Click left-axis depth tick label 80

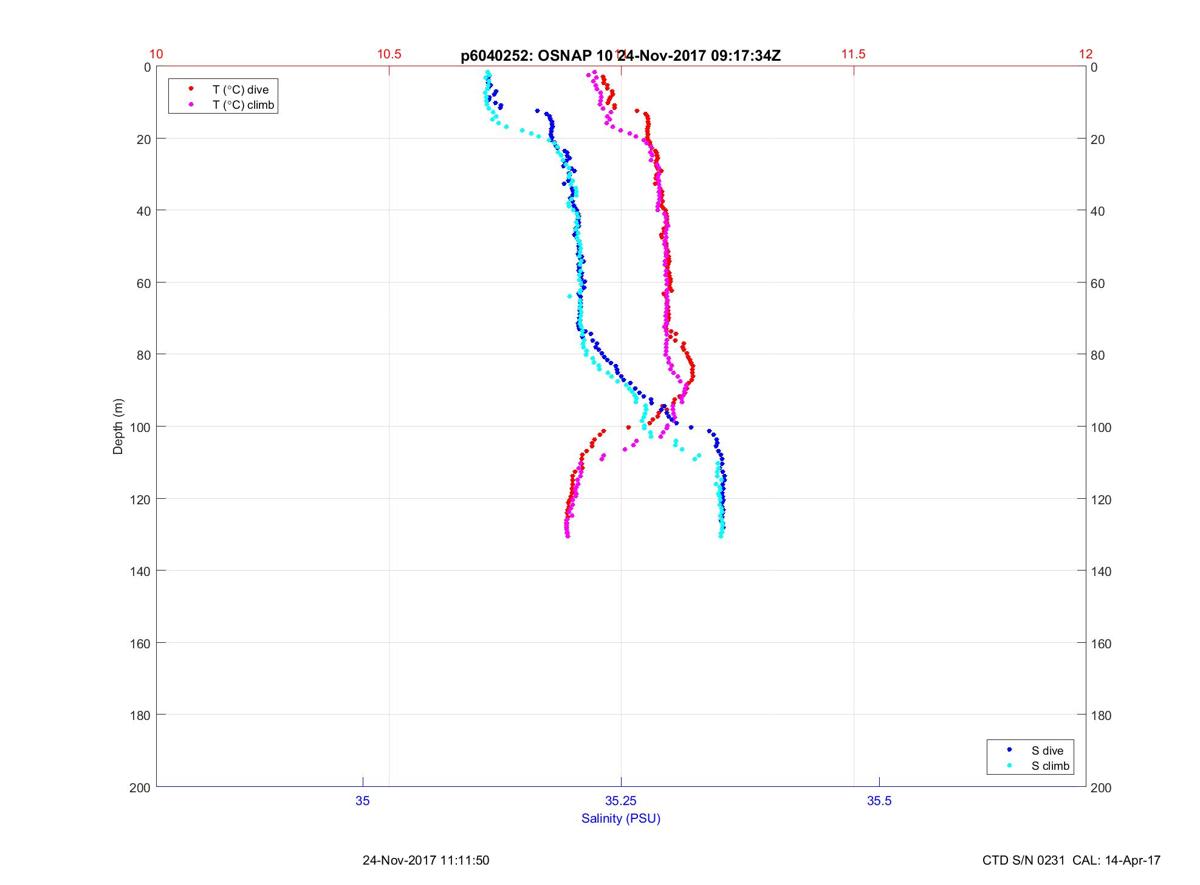[x=144, y=355]
